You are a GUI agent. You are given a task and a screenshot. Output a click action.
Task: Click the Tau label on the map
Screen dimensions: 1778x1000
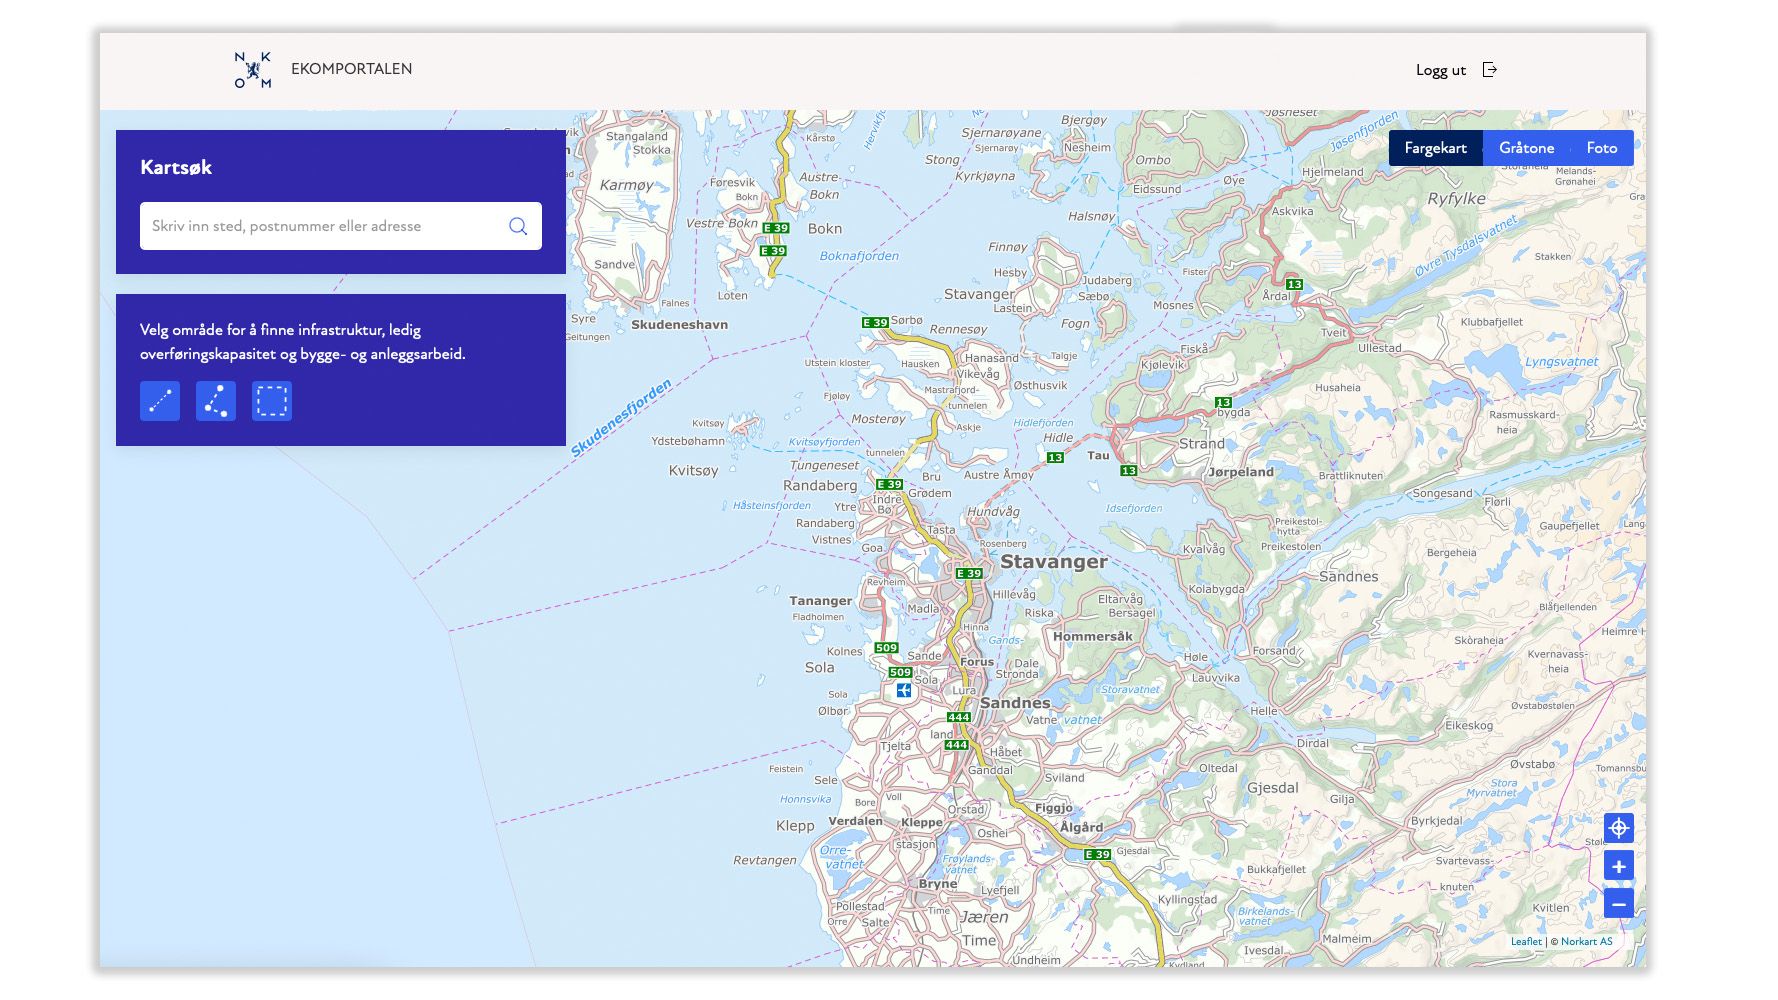[1098, 455]
